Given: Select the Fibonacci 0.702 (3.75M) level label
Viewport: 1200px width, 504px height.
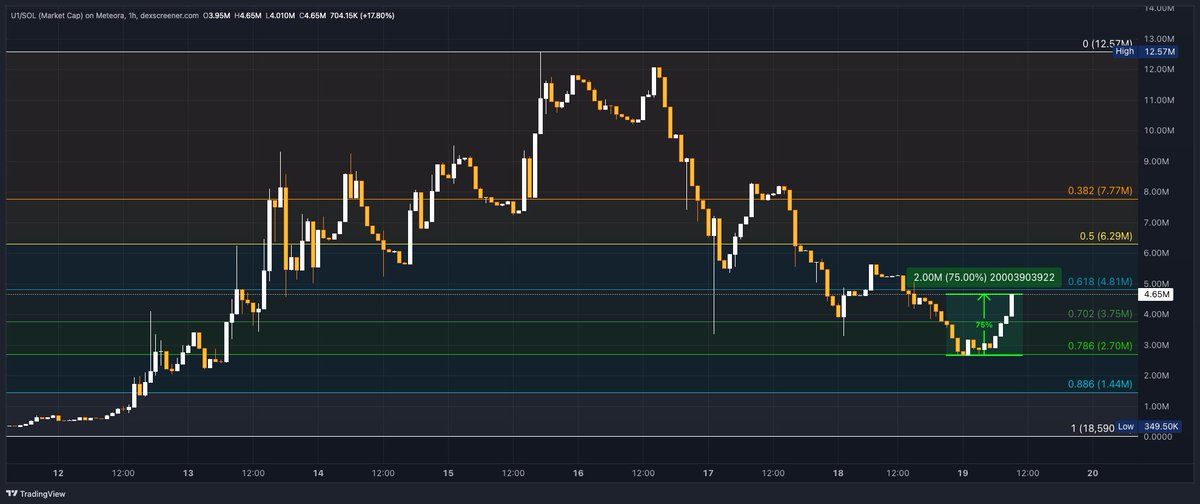Looking at the screenshot, I should pyautogui.click(x=1098, y=314).
